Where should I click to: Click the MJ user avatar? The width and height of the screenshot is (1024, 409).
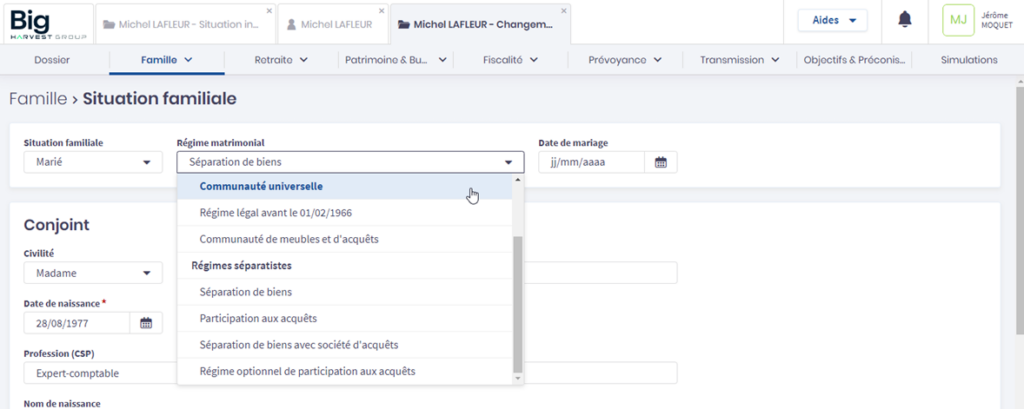point(958,20)
